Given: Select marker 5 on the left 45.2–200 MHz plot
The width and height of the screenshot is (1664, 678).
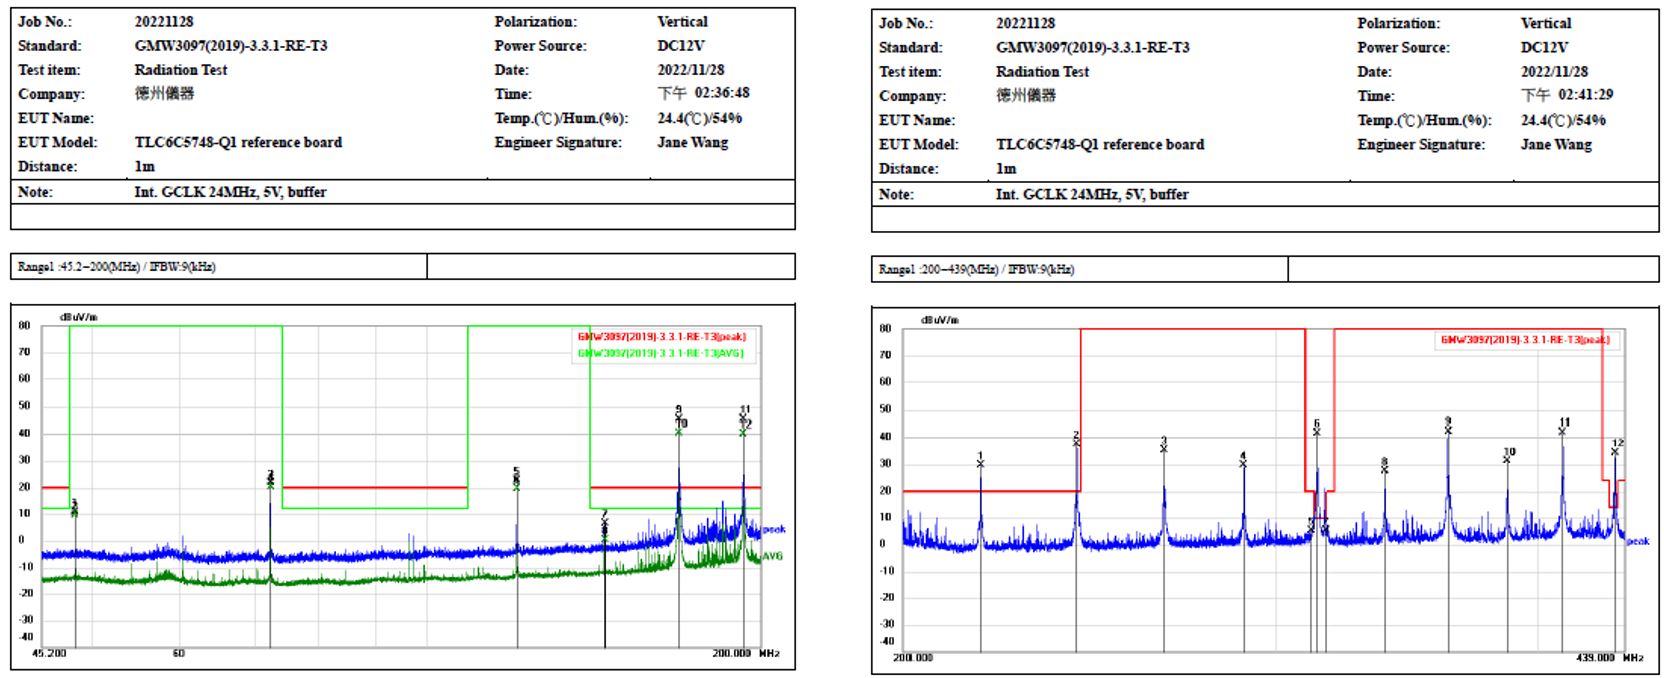Looking at the screenshot, I should tap(516, 481).
